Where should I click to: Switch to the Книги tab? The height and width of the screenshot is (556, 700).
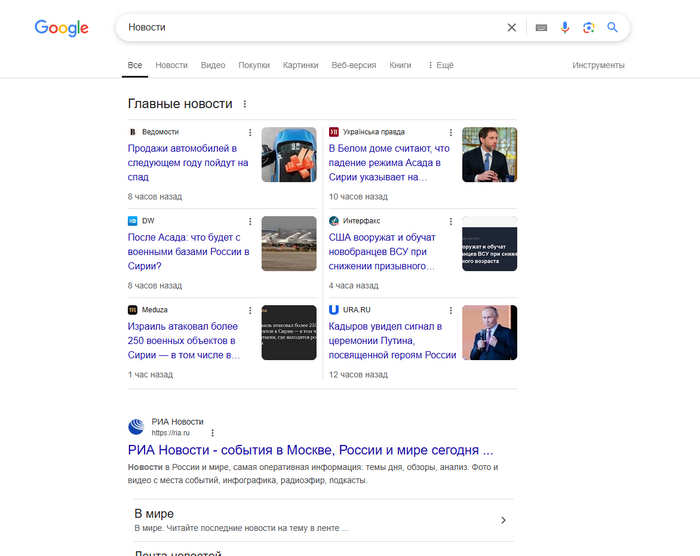(400, 65)
